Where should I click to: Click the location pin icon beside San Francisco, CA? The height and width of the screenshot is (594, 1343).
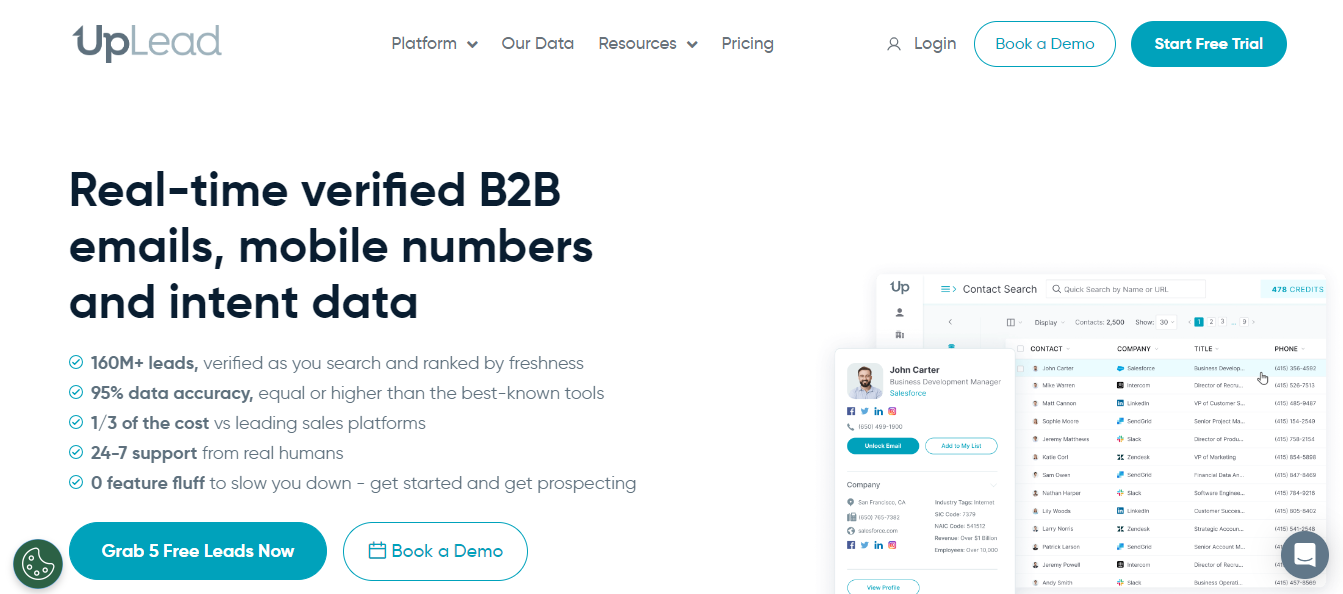tap(850, 503)
